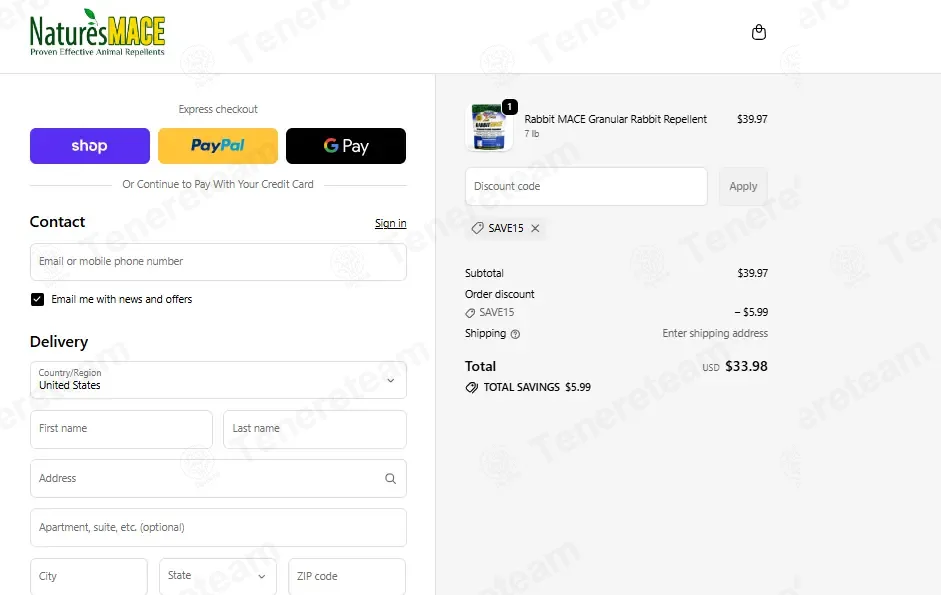Uncheck Email me with news and offers

37,299
